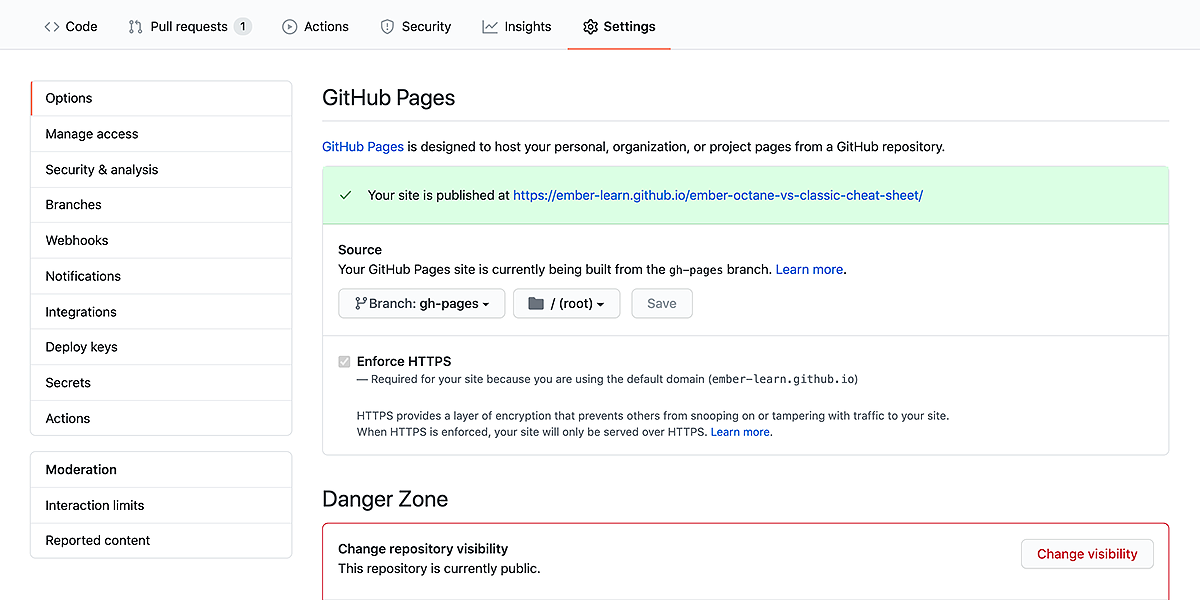Open Manage access settings
1200x600 pixels.
point(161,134)
